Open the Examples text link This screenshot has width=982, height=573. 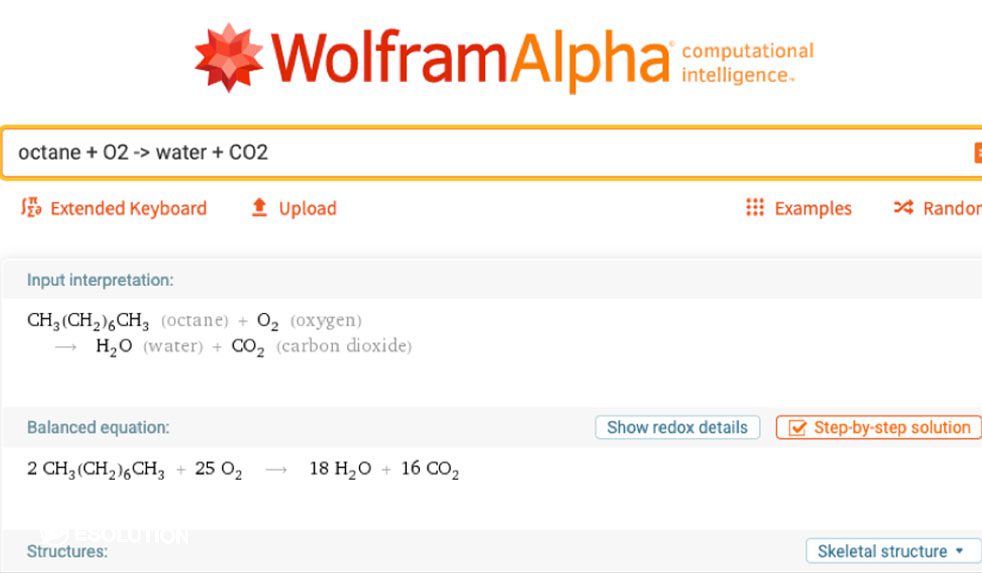813,208
